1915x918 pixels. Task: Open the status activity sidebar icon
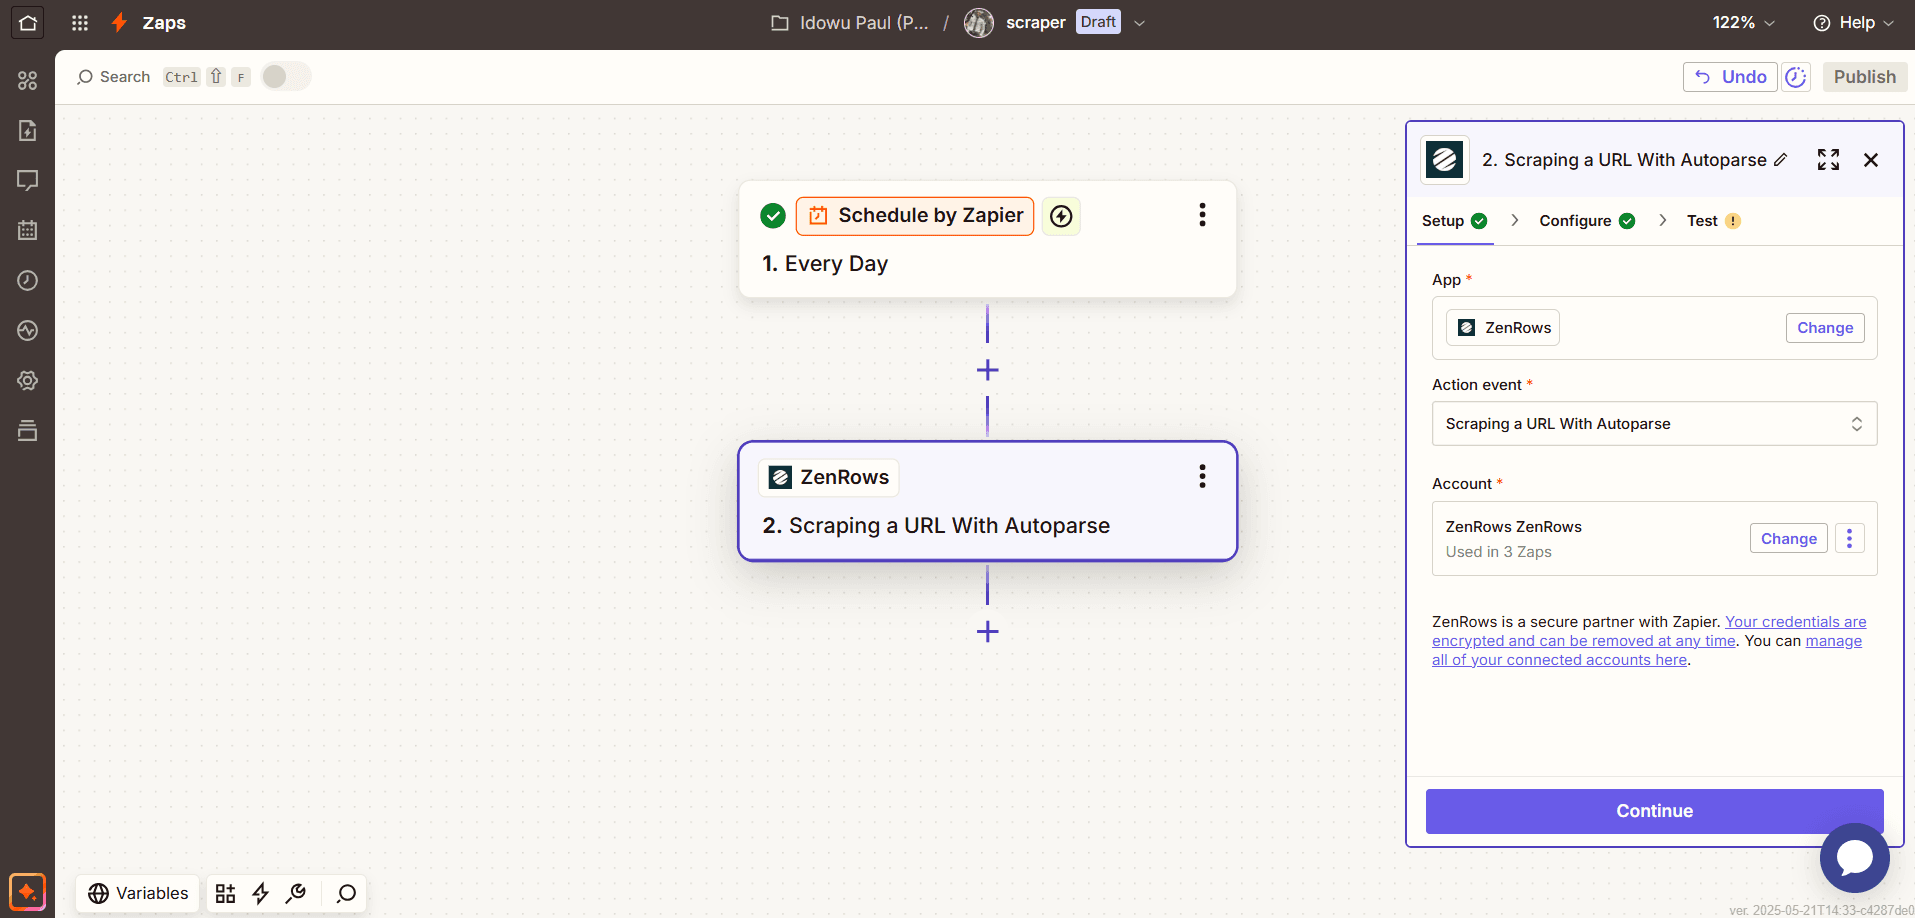[x=28, y=330]
